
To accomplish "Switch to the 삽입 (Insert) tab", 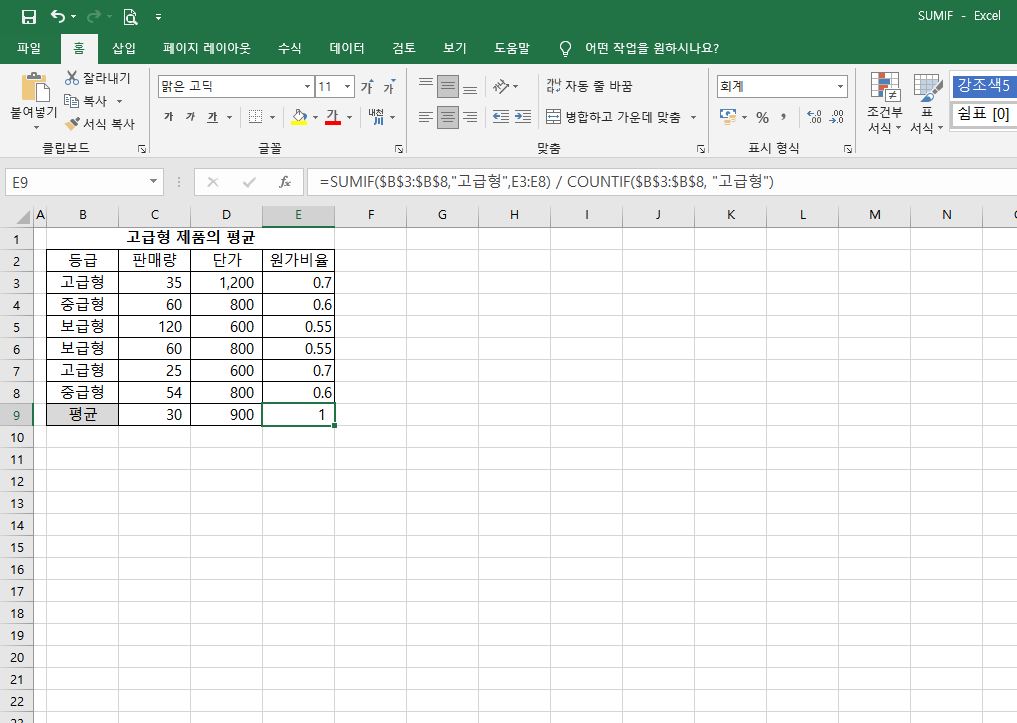I will [124, 48].
